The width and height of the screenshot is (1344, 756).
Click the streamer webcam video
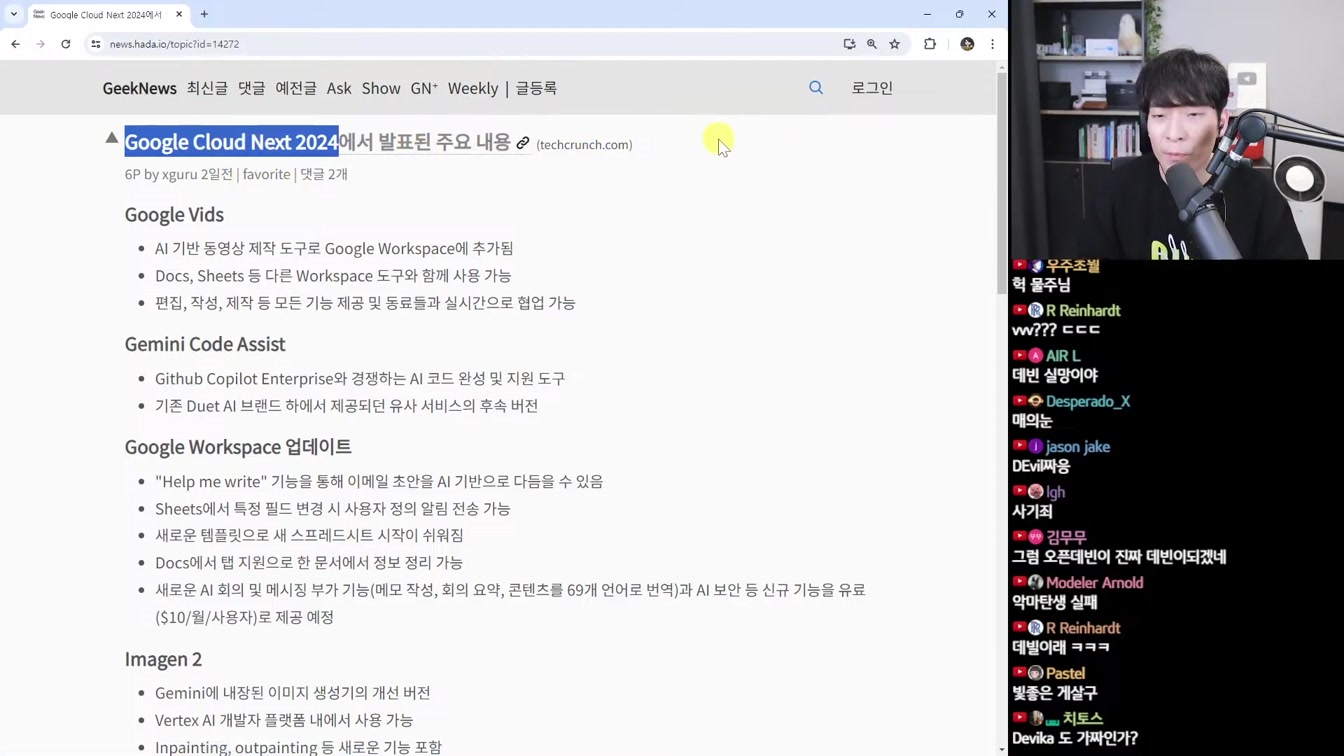(x=1177, y=130)
